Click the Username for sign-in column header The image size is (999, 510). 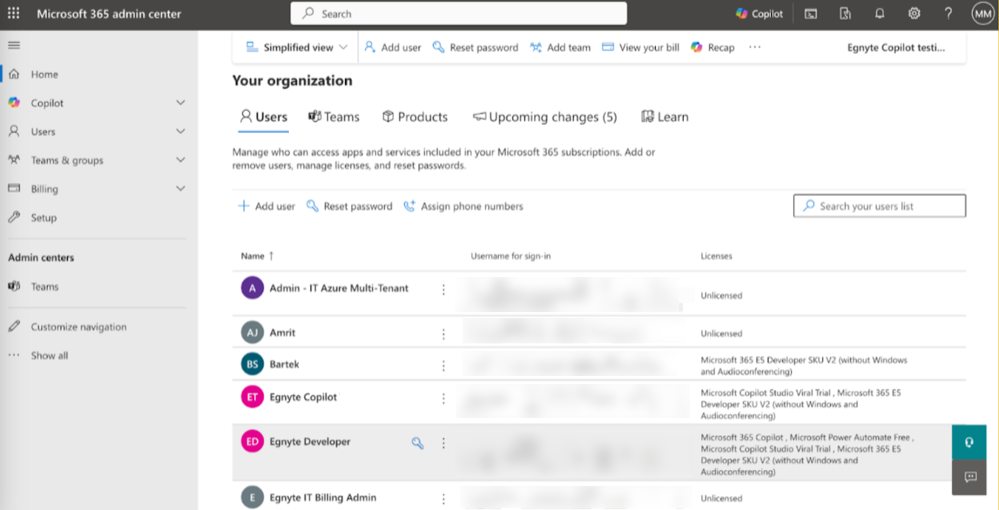[511, 256]
